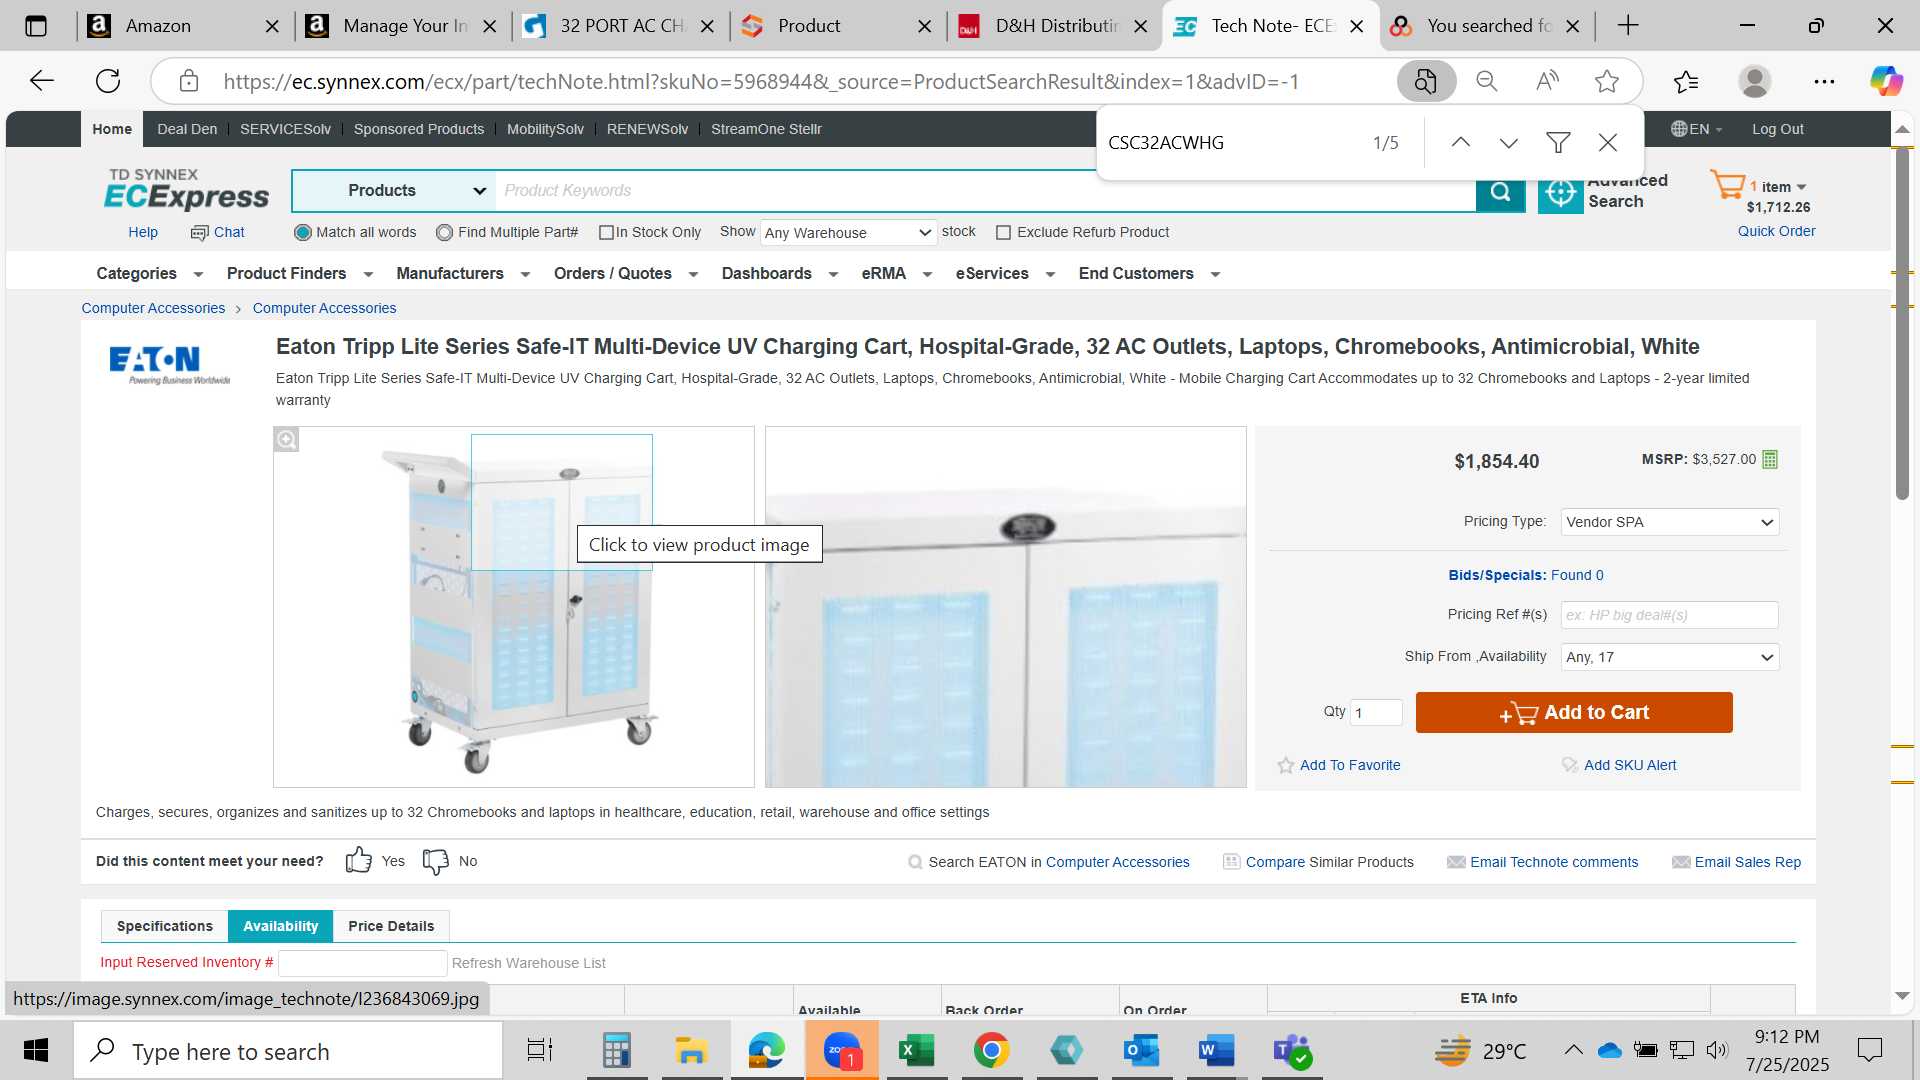The image size is (1920, 1080).
Task: Enable the In Stock Only checkbox
Action: coord(606,233)
